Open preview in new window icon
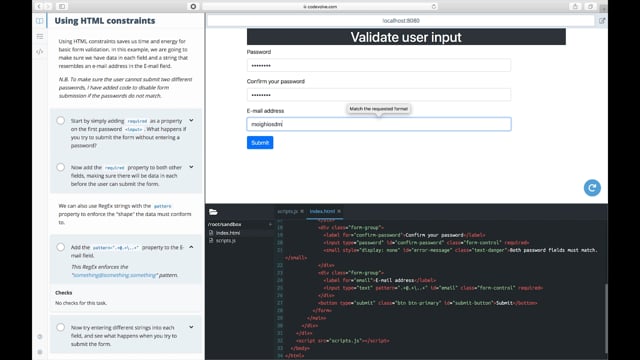The width and height of the screenshot is (640, 360). tap(602, 21)
